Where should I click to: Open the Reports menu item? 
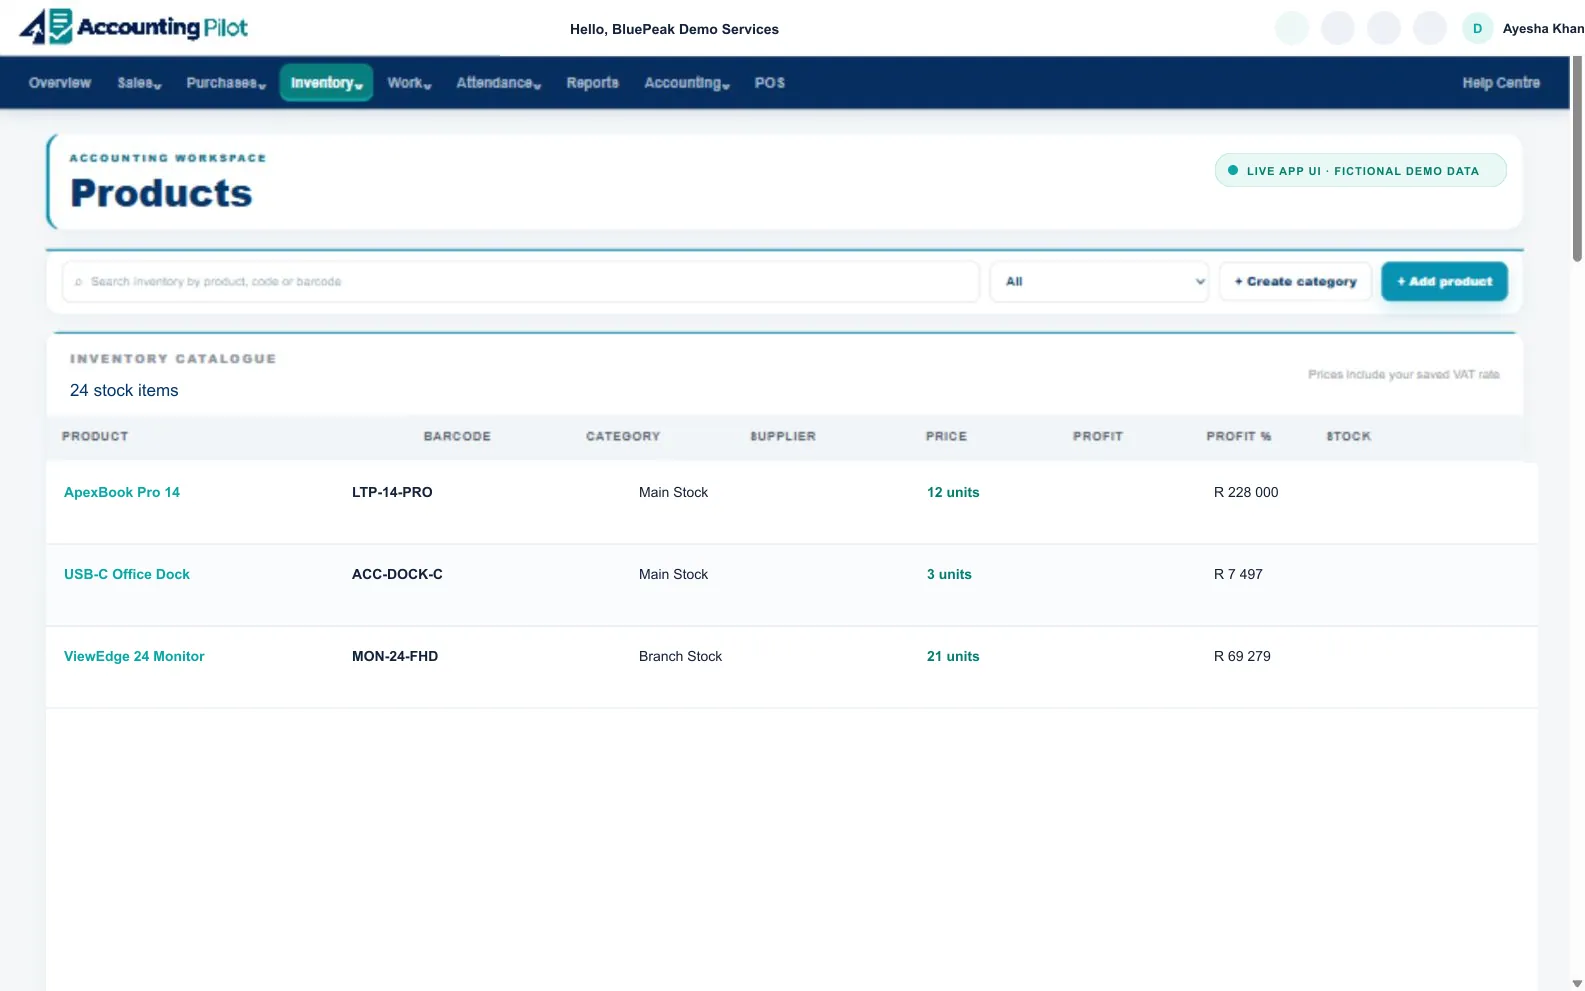pos(592,83)
